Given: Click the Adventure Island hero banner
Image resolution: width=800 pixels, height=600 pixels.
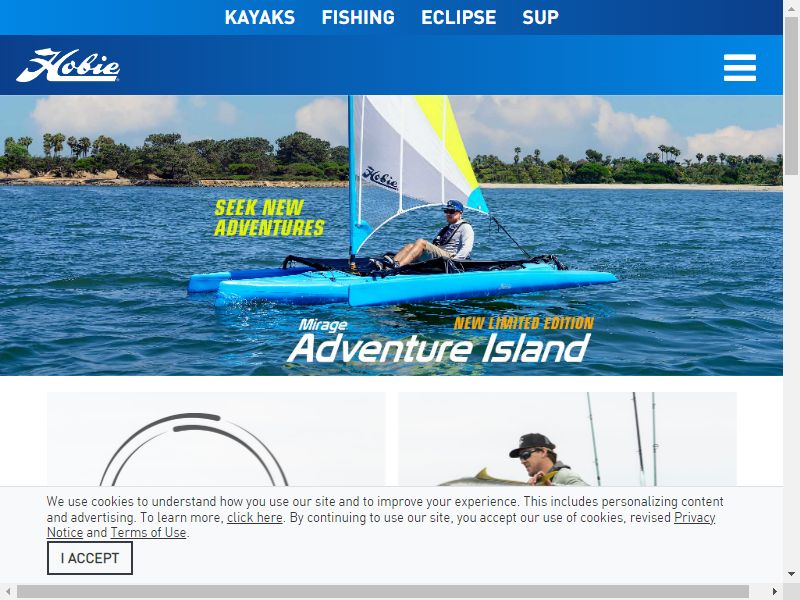Looking at the screenshot, I should [391, 235].
